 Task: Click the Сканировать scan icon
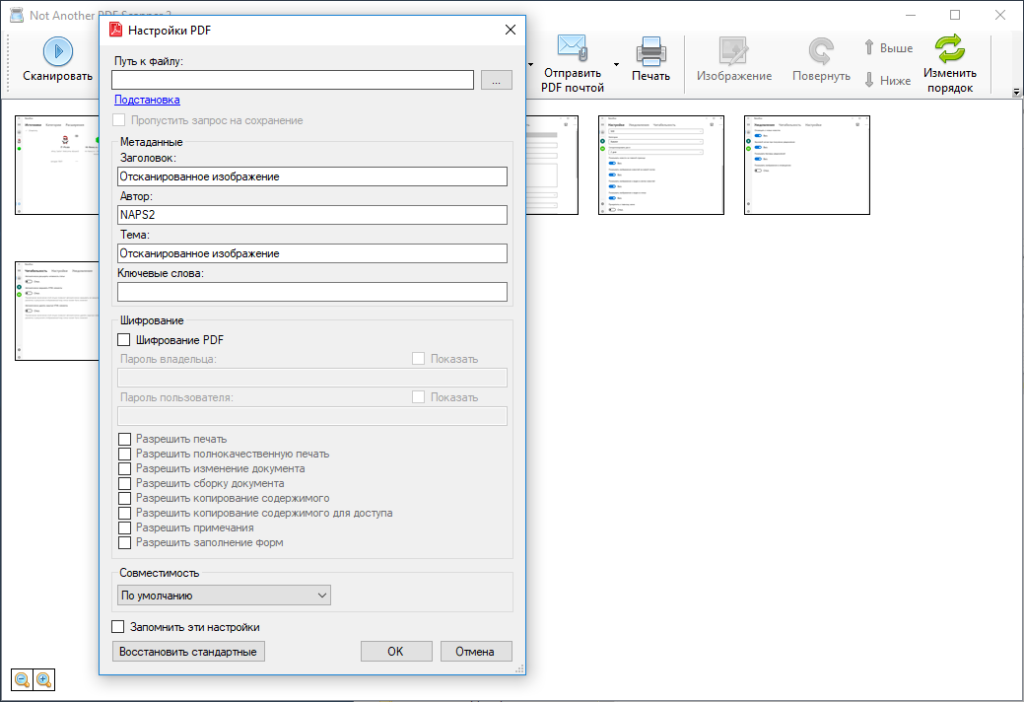(x=58, y=50)
